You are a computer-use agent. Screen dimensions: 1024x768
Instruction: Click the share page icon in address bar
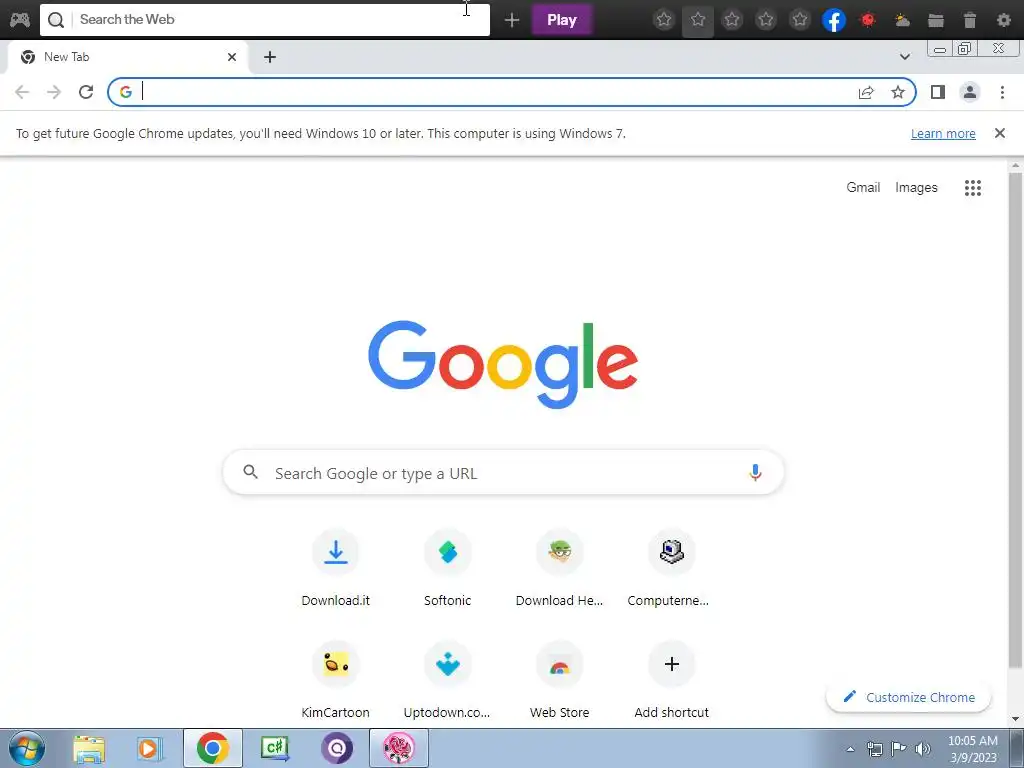click(866, 92)
